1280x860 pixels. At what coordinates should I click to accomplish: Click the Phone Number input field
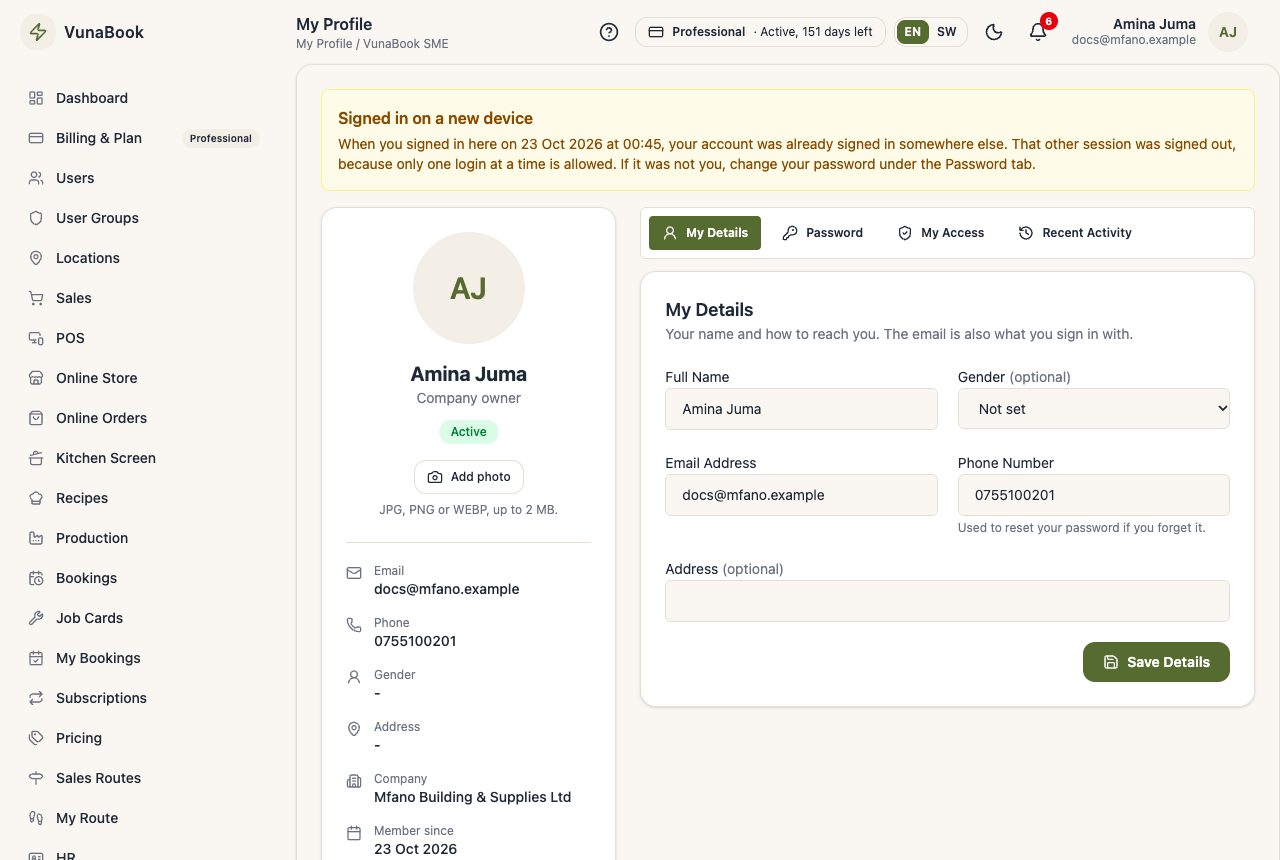click(x=1094, y=495)
